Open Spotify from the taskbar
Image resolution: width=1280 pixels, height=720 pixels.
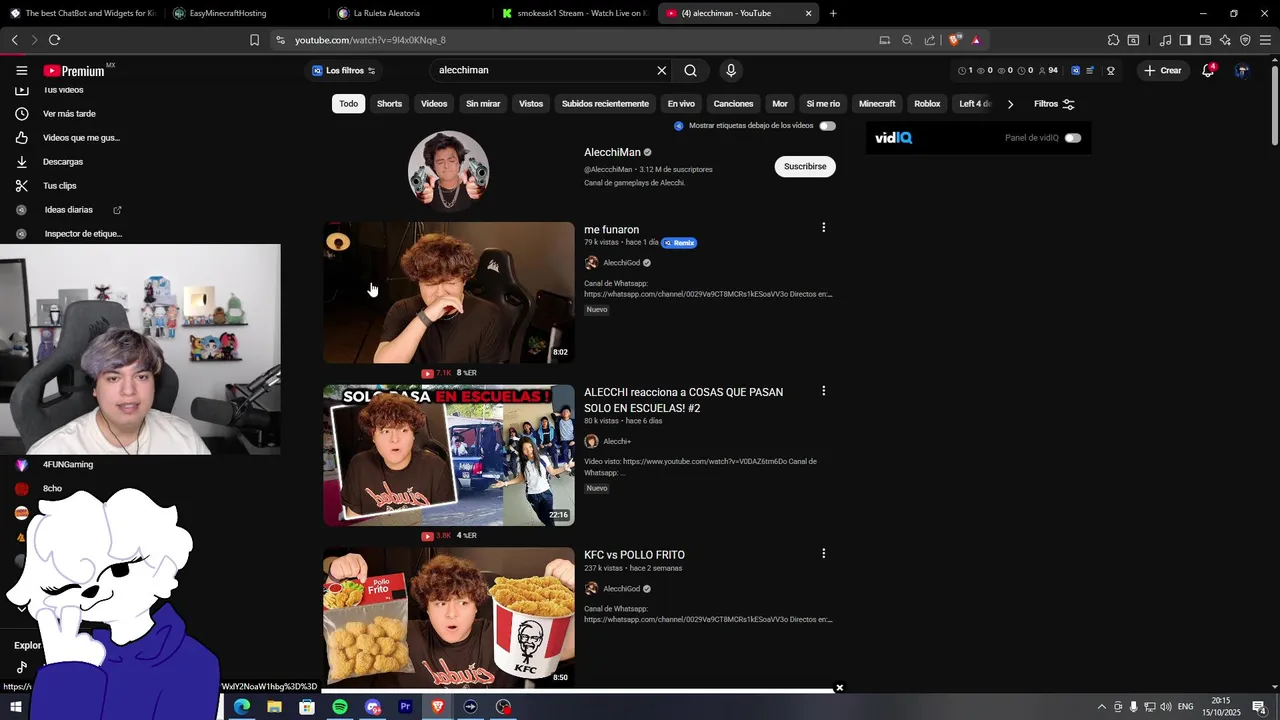tap(340, 707)
